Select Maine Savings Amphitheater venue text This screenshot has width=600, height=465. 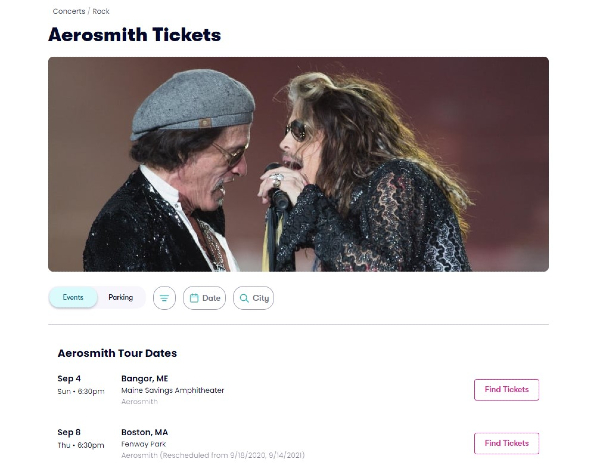pyautogui.click(x=172, y=390)
